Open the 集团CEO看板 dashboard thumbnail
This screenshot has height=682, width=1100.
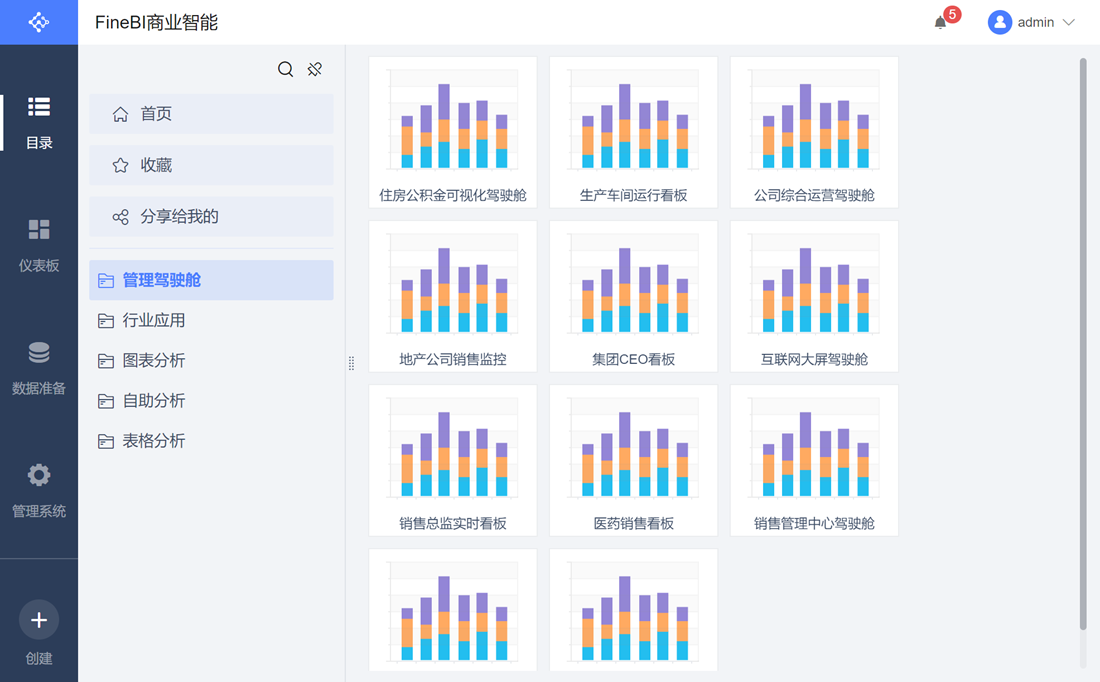pos(633,296)
